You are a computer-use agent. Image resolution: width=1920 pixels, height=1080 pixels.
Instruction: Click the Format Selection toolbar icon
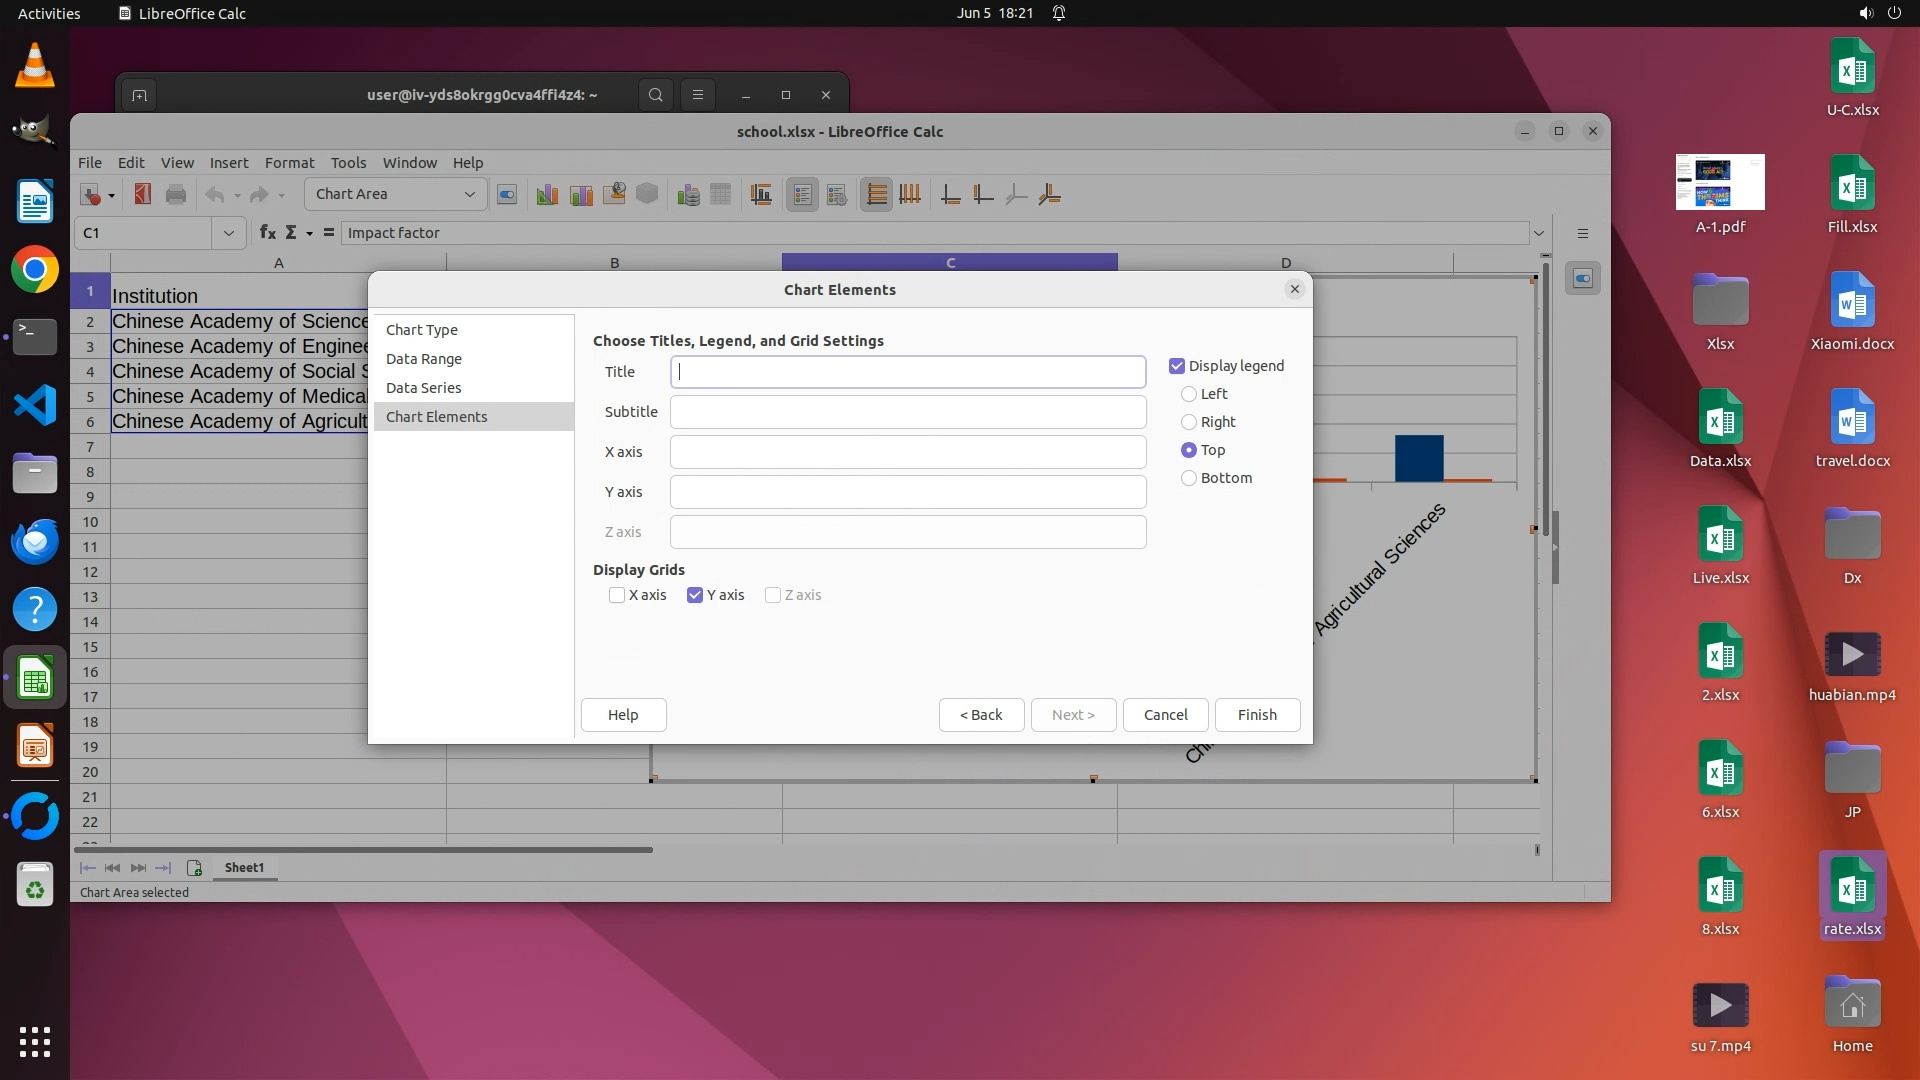click(507, 195)
